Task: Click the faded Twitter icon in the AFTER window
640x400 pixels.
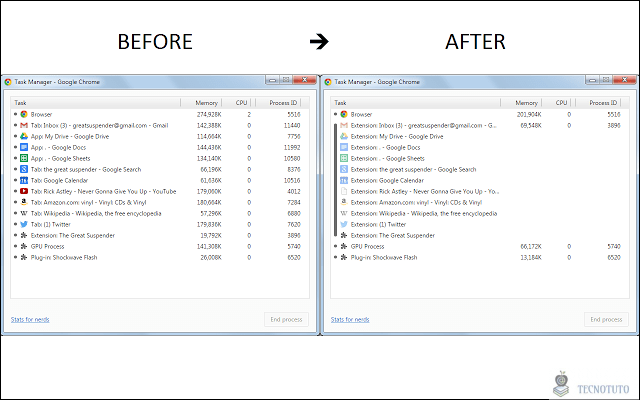Action: (x=344, y=224)
